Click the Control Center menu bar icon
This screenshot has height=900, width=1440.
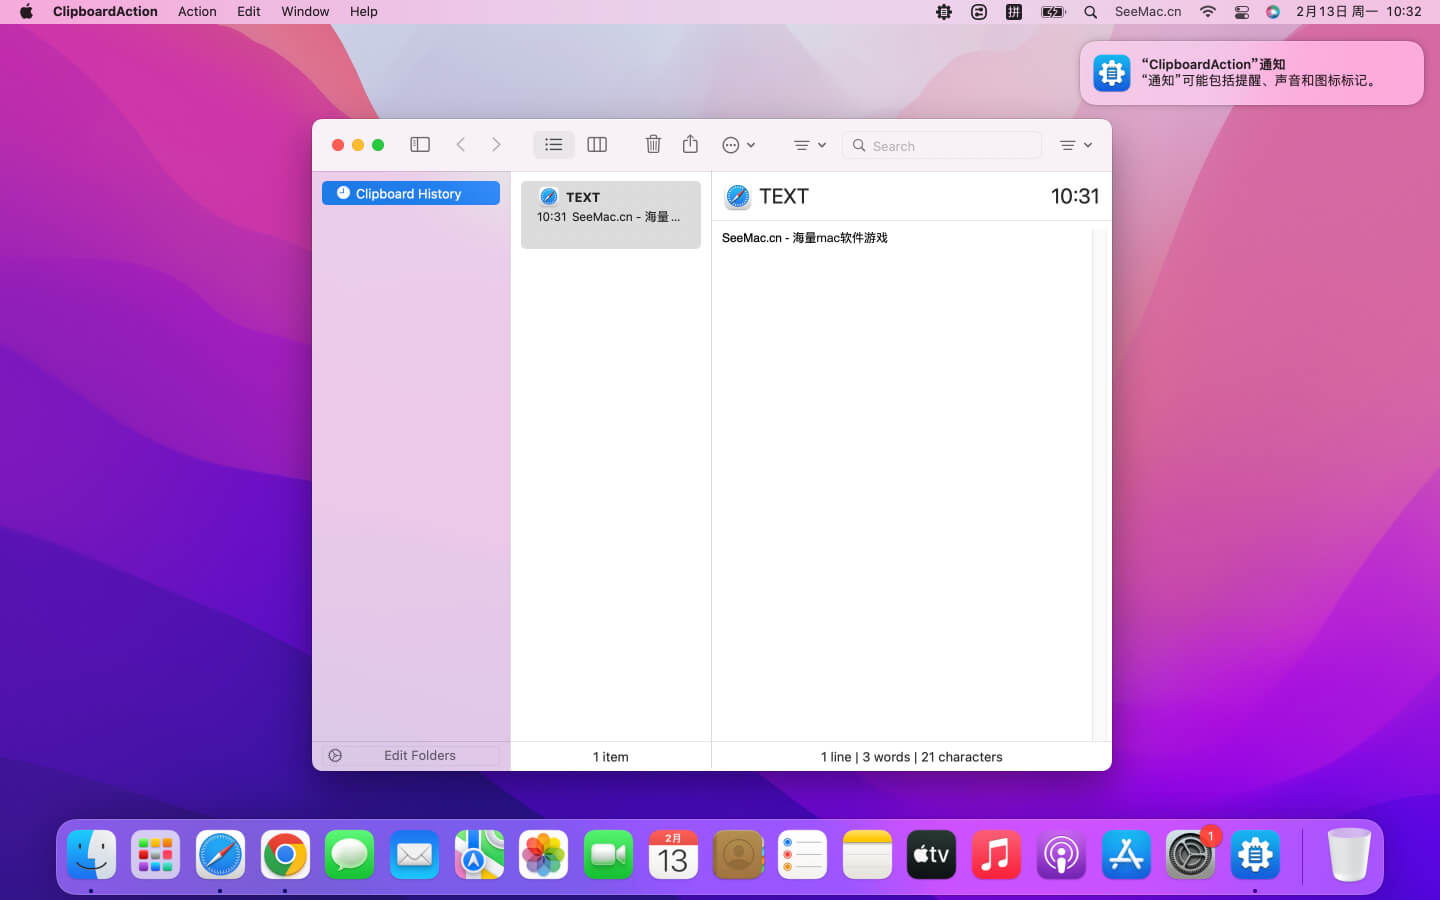(x=1241, y=12)
